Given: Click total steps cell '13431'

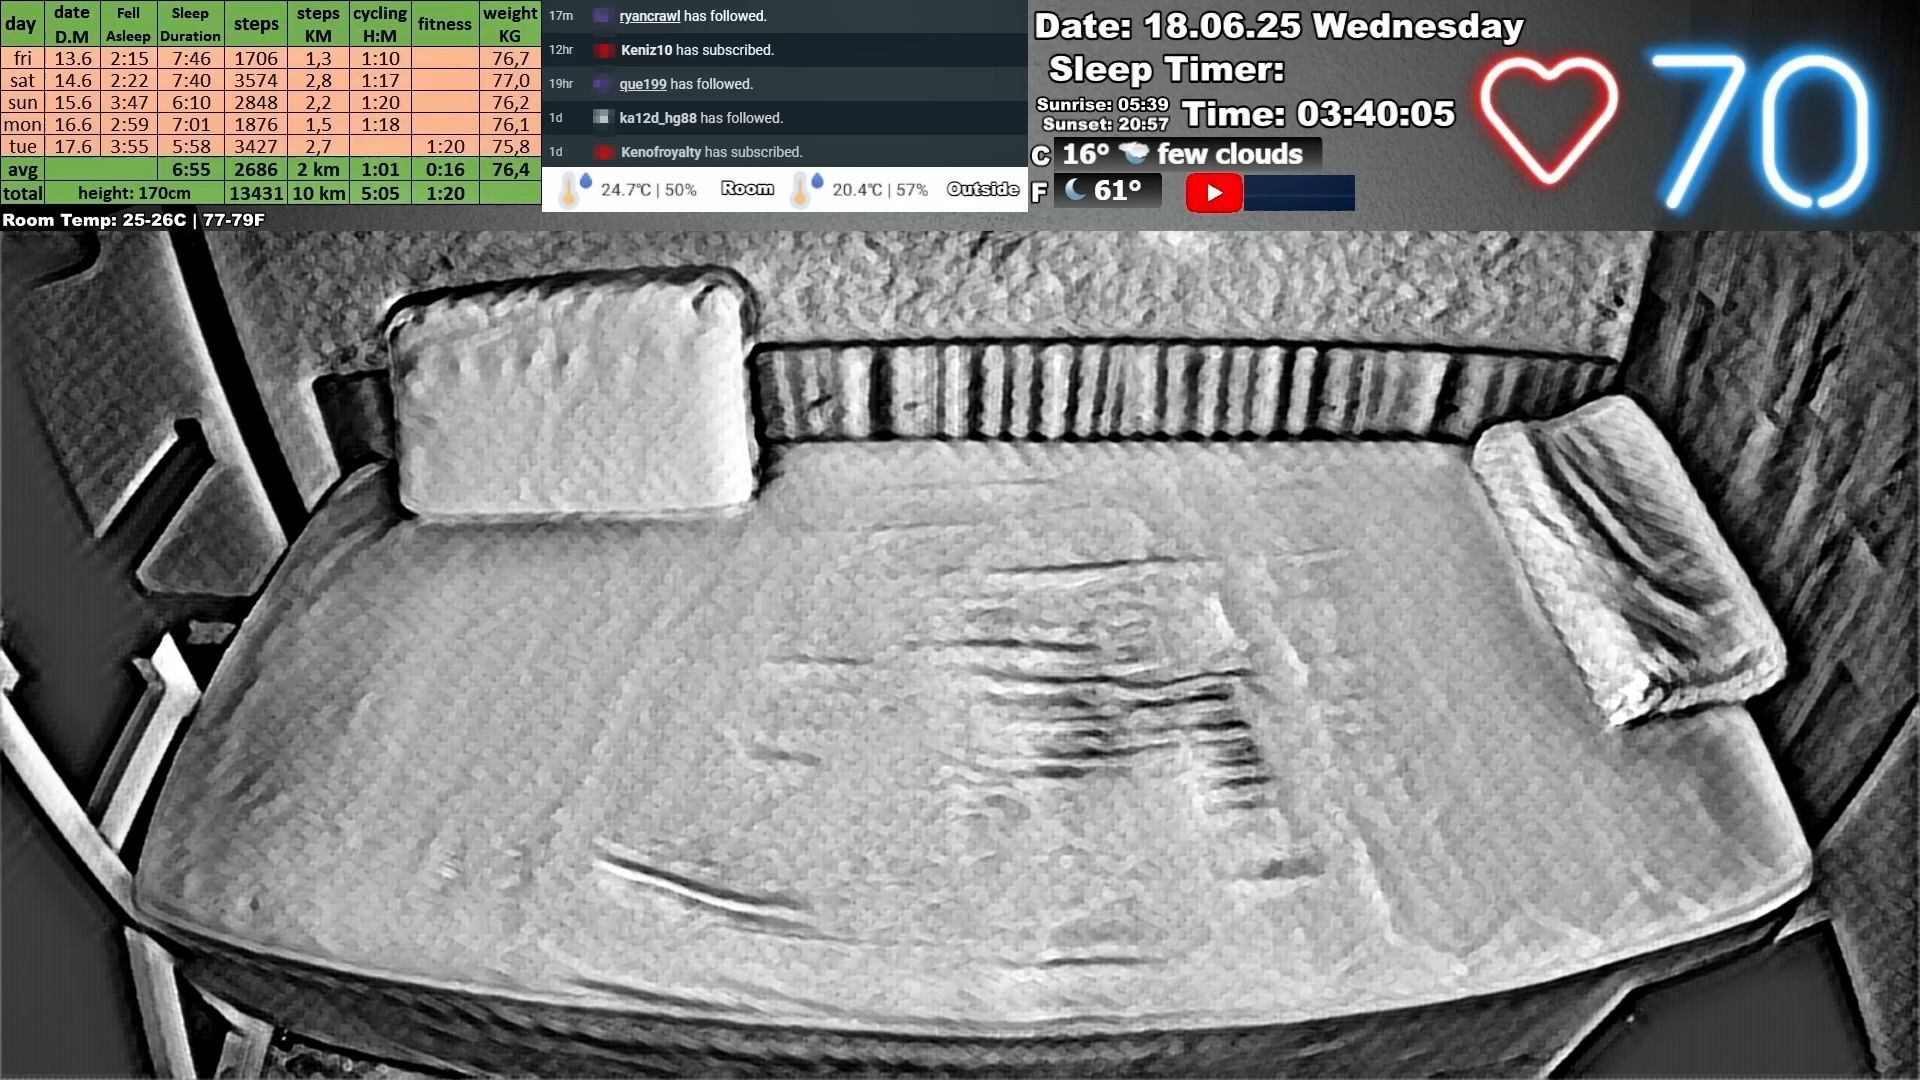Looking at the screenshot, I should coord(256,193).
